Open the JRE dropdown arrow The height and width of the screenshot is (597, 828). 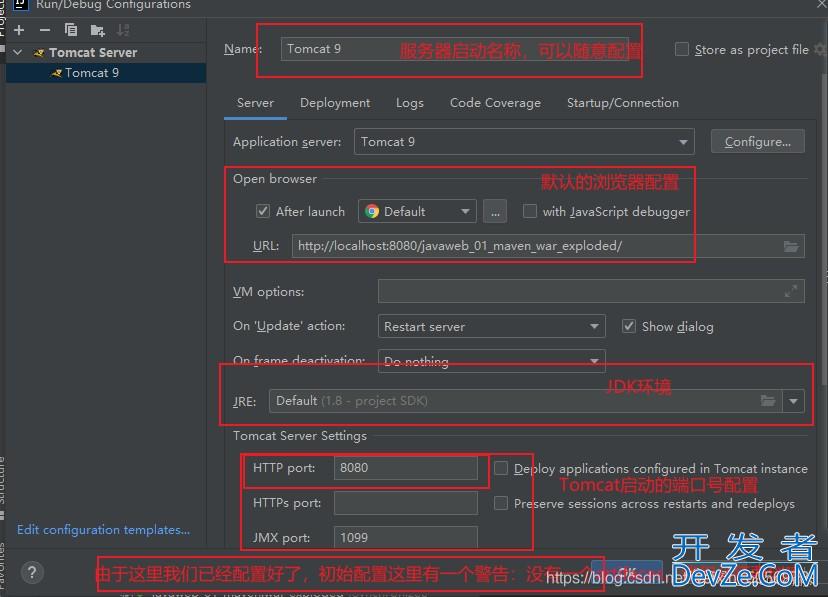pos(793,401)
